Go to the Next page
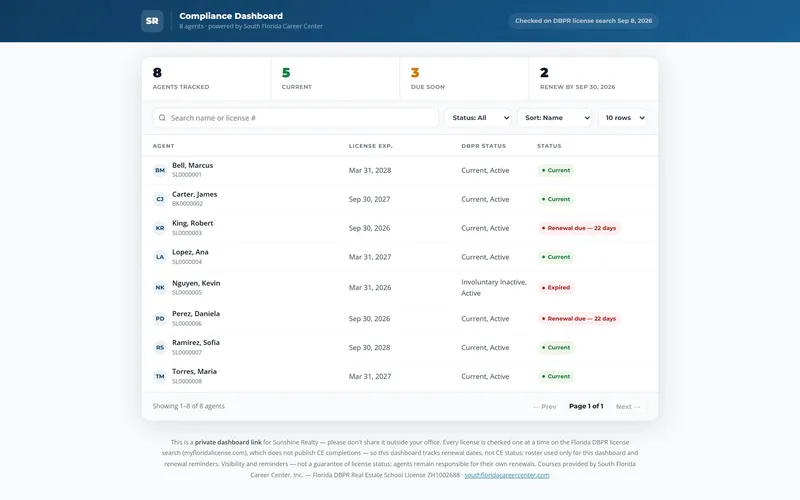Screen dimensions: 800x500 [x=628, y=407]
